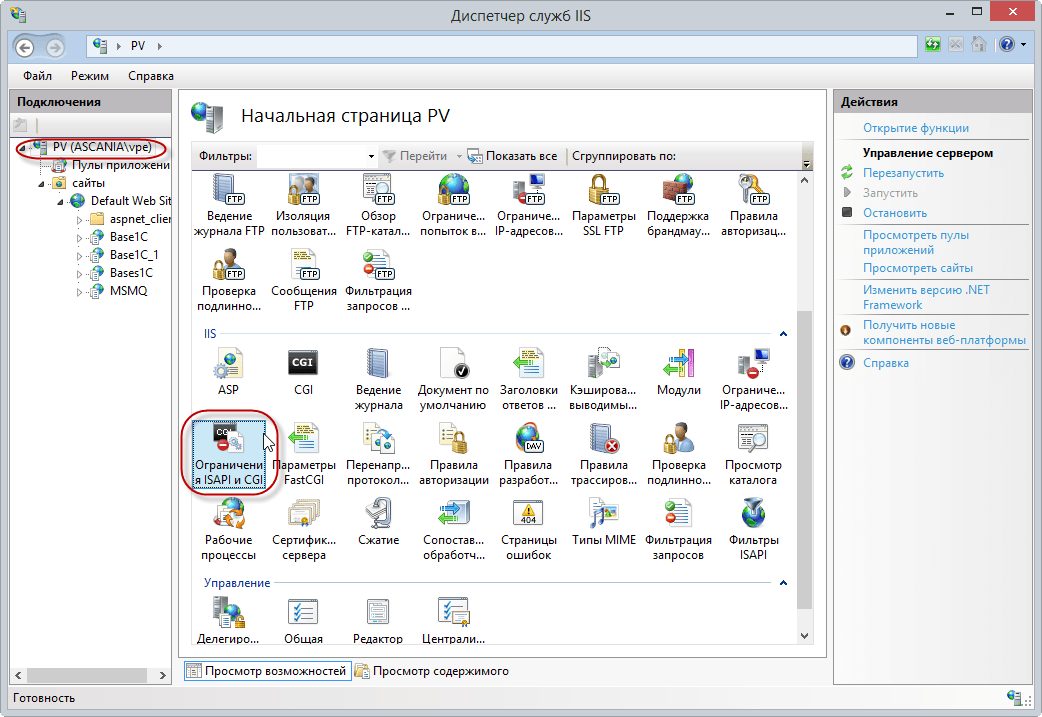The width and height of the screenshot is (1042, 717).
Task: Click Просмотреть сайты link
Action: [x=917, y=268]
